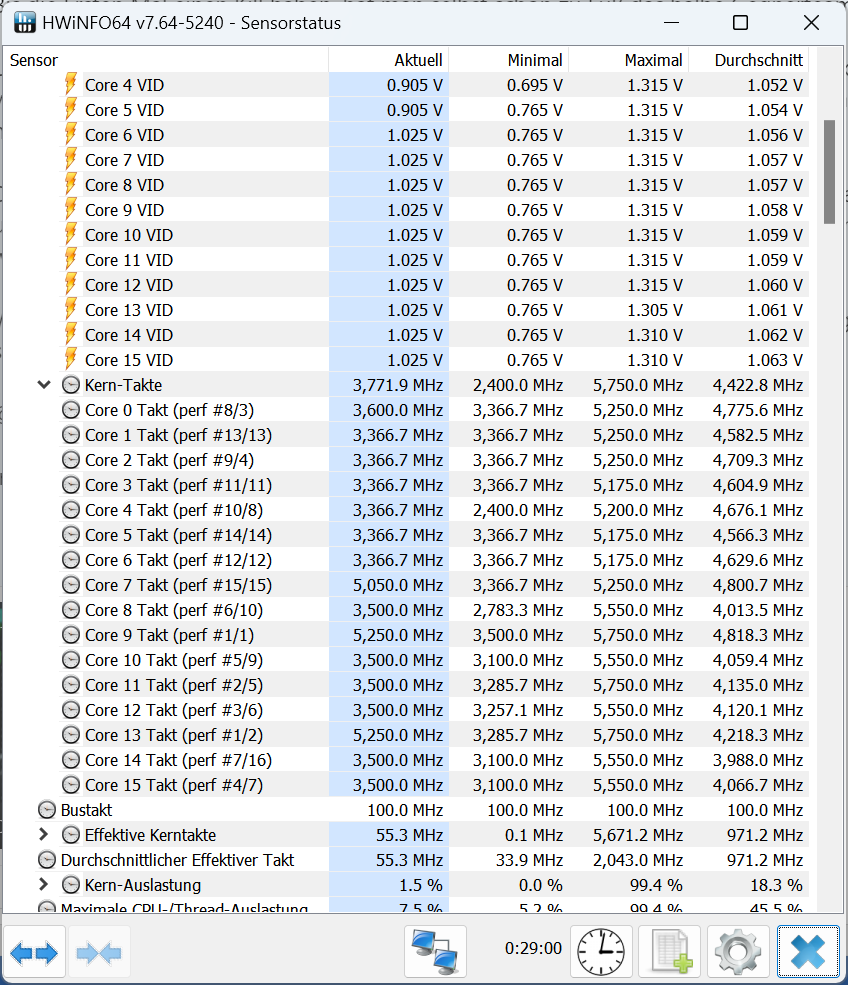Open sensor settings gear icon
Viewport: 848px width, 985px height.
tap(737, 952)
